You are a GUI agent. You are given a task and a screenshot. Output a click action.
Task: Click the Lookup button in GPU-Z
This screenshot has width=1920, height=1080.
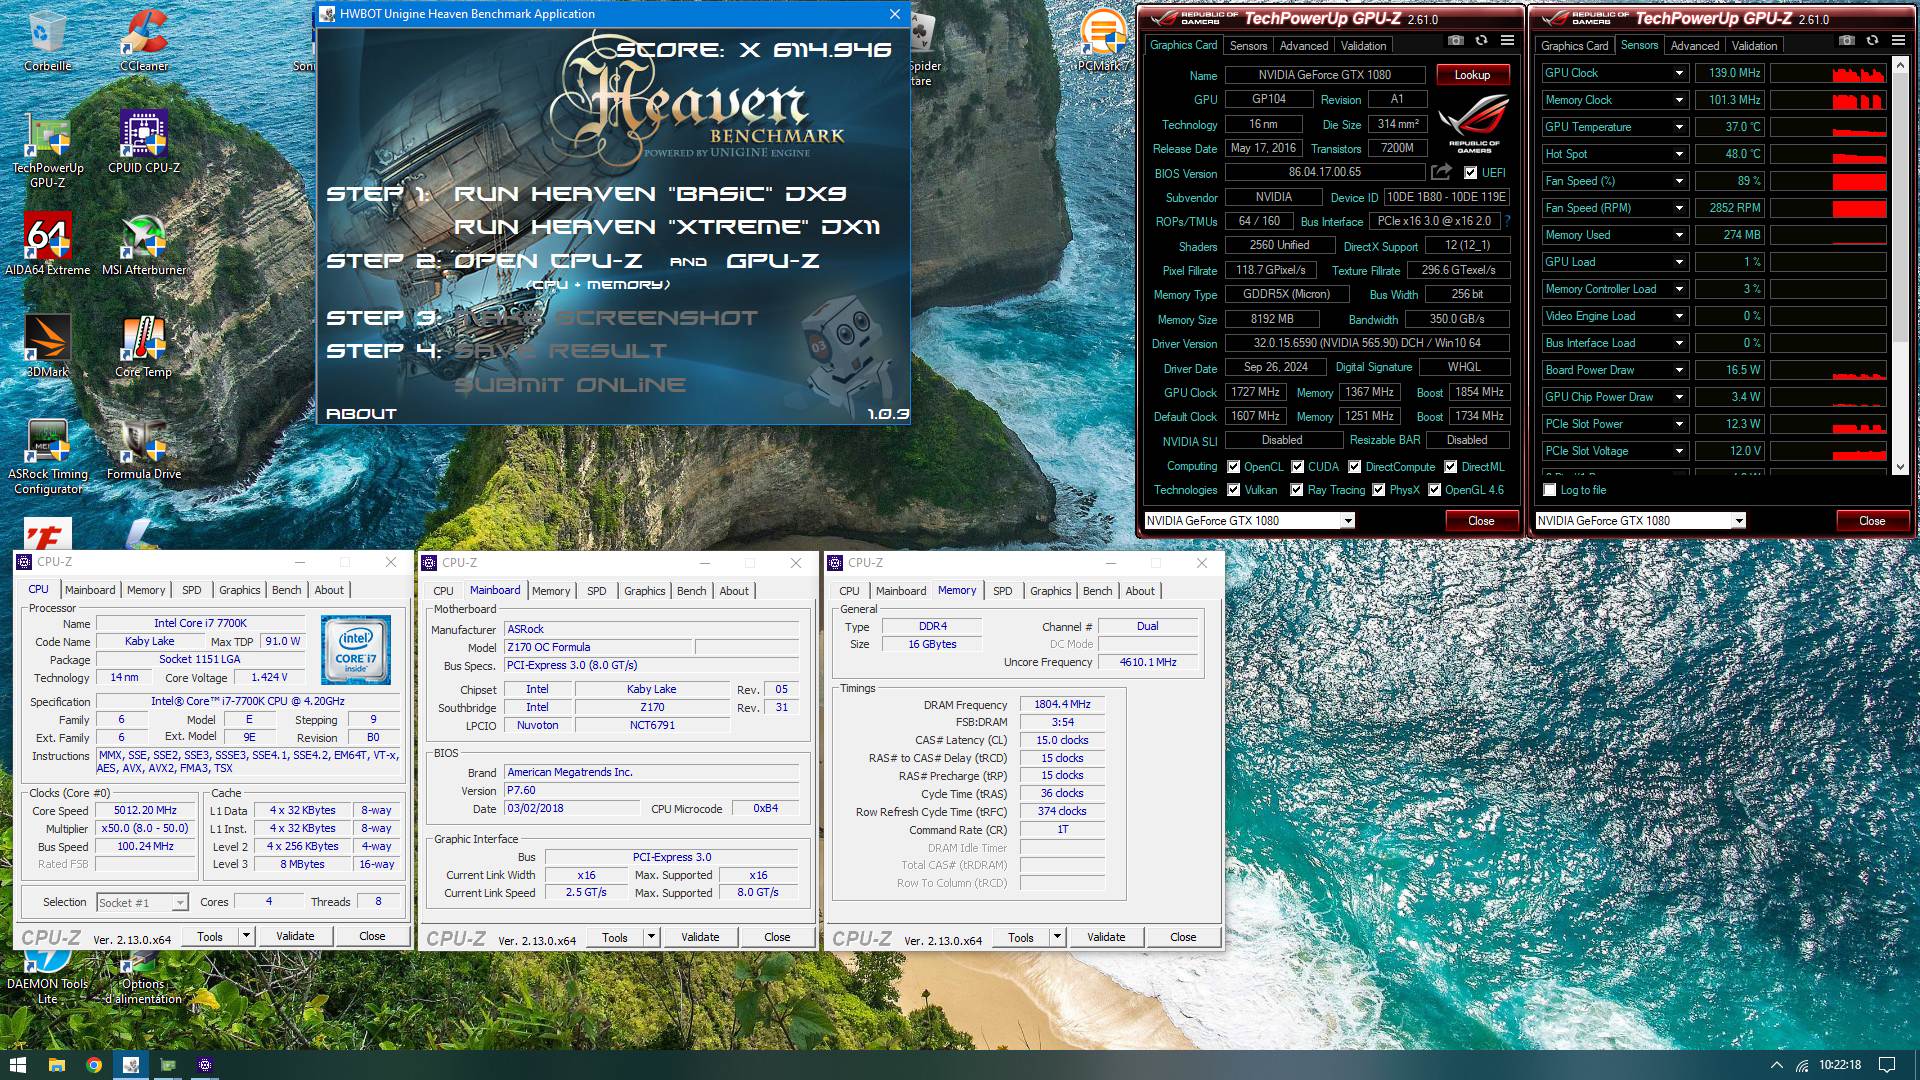click(1472, 75)
